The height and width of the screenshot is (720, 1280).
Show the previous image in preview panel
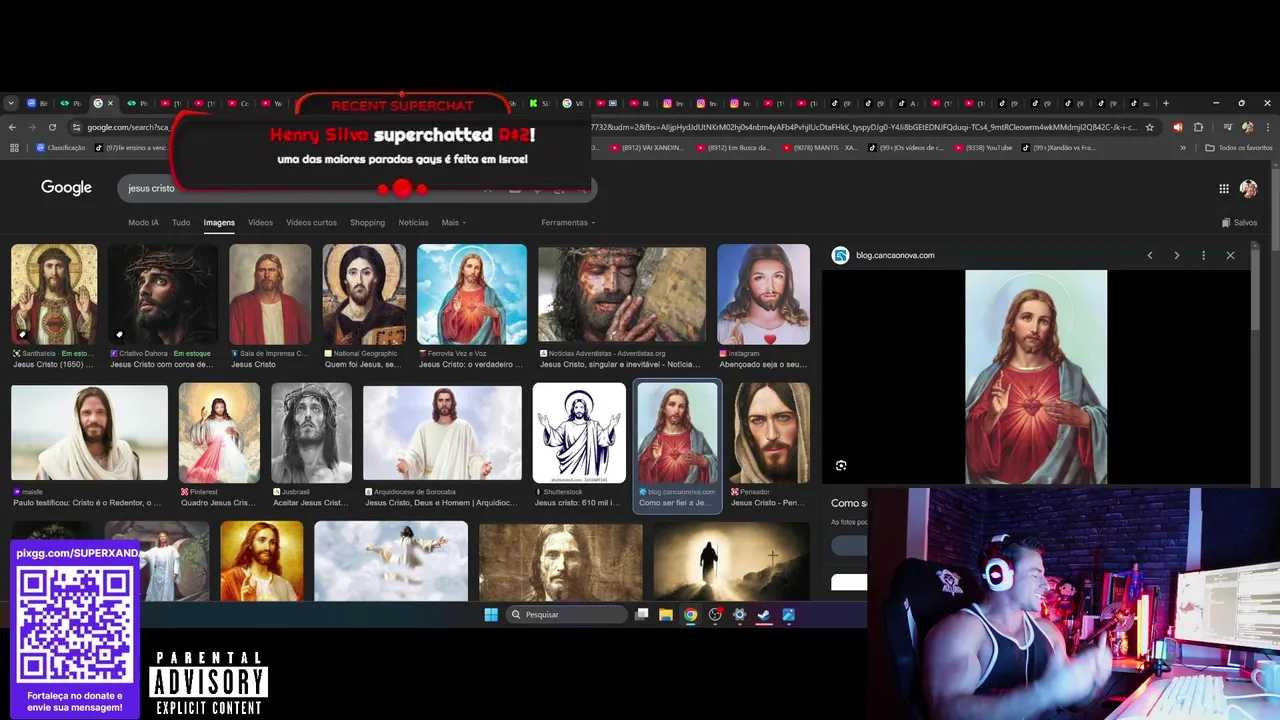(x=1150, y=255)
